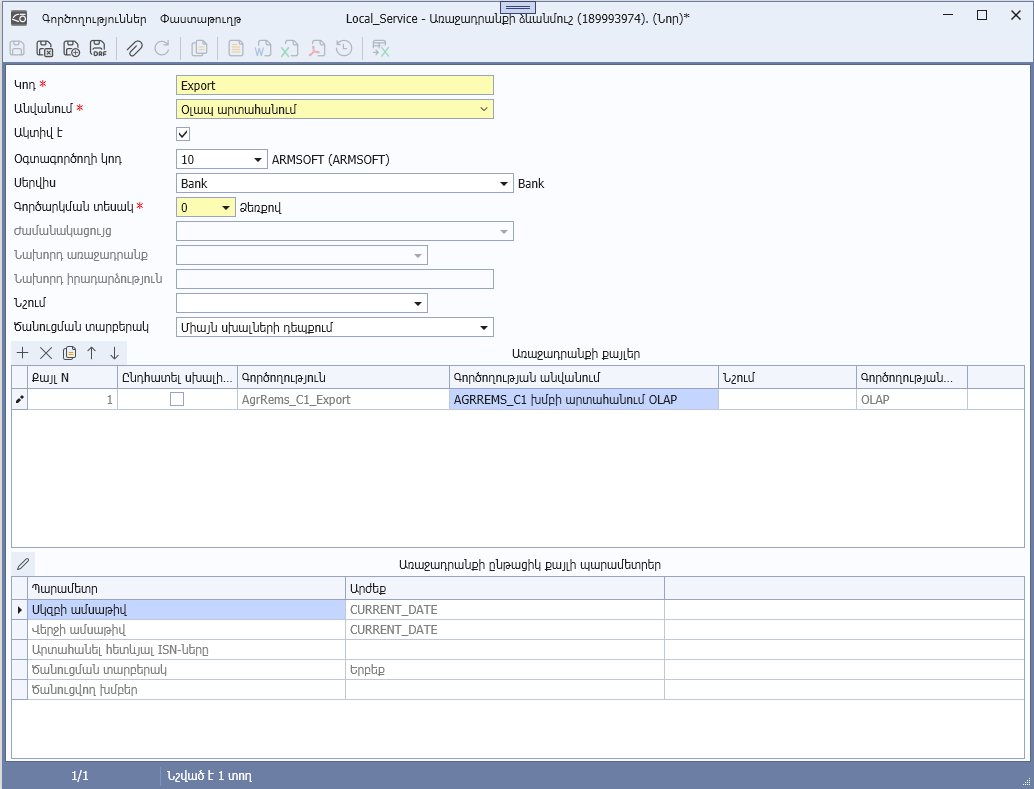This screenshot has width=1034, height=789.
Task: Move the step up with the up arrow
Action: [91, 353]
